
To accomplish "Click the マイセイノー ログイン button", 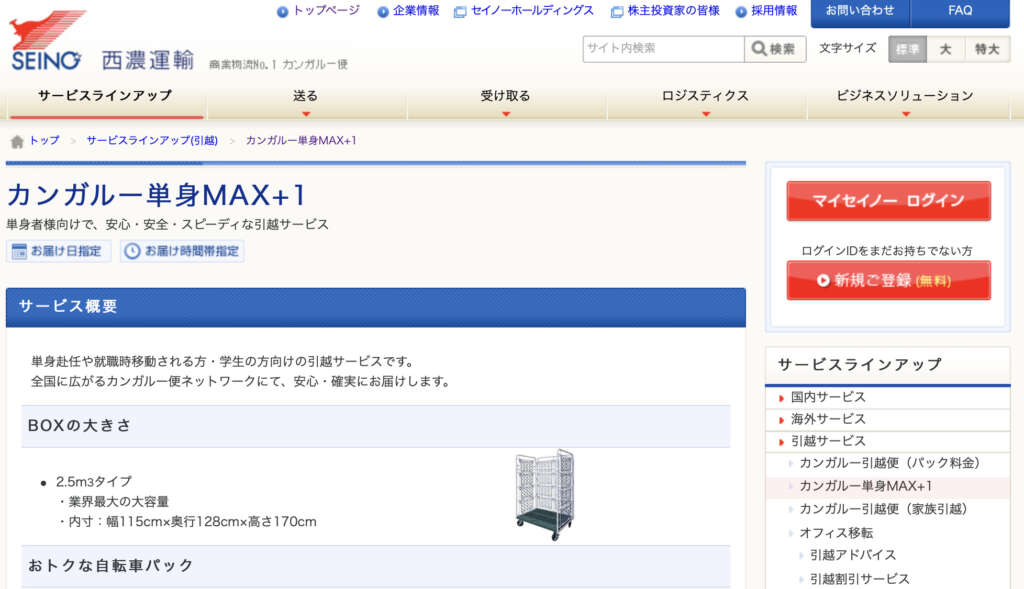I will coord(888,201).
